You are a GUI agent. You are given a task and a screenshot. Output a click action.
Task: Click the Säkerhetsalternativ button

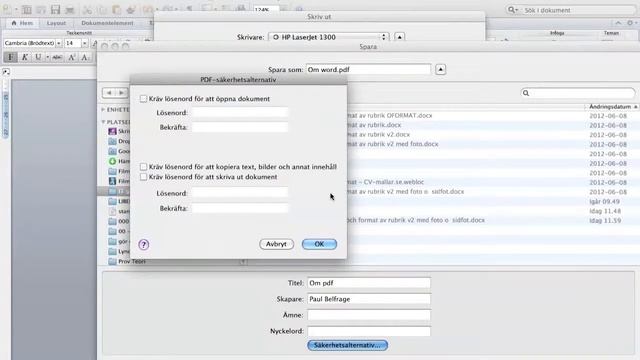tap(347, 345)
